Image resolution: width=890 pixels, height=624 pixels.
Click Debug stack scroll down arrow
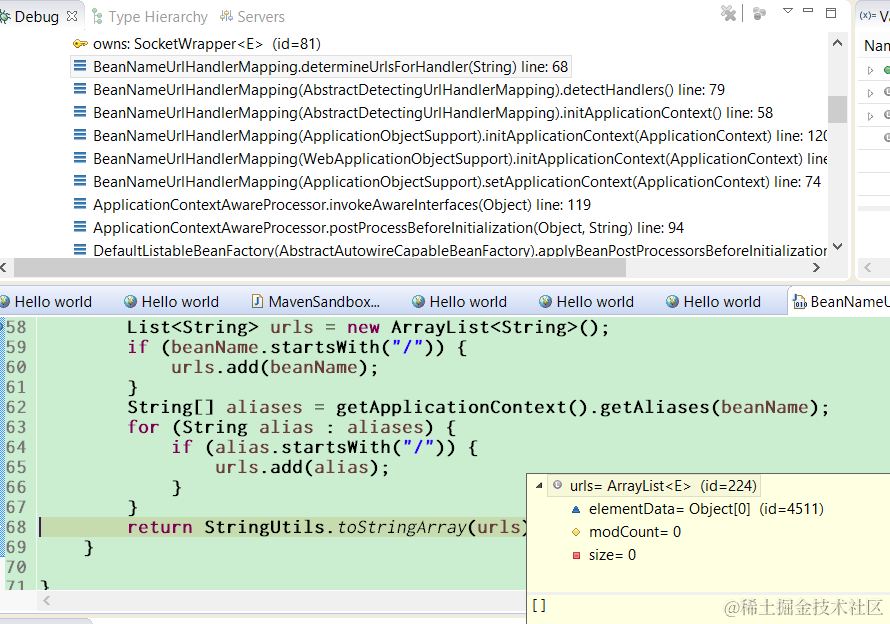point(837,246)
